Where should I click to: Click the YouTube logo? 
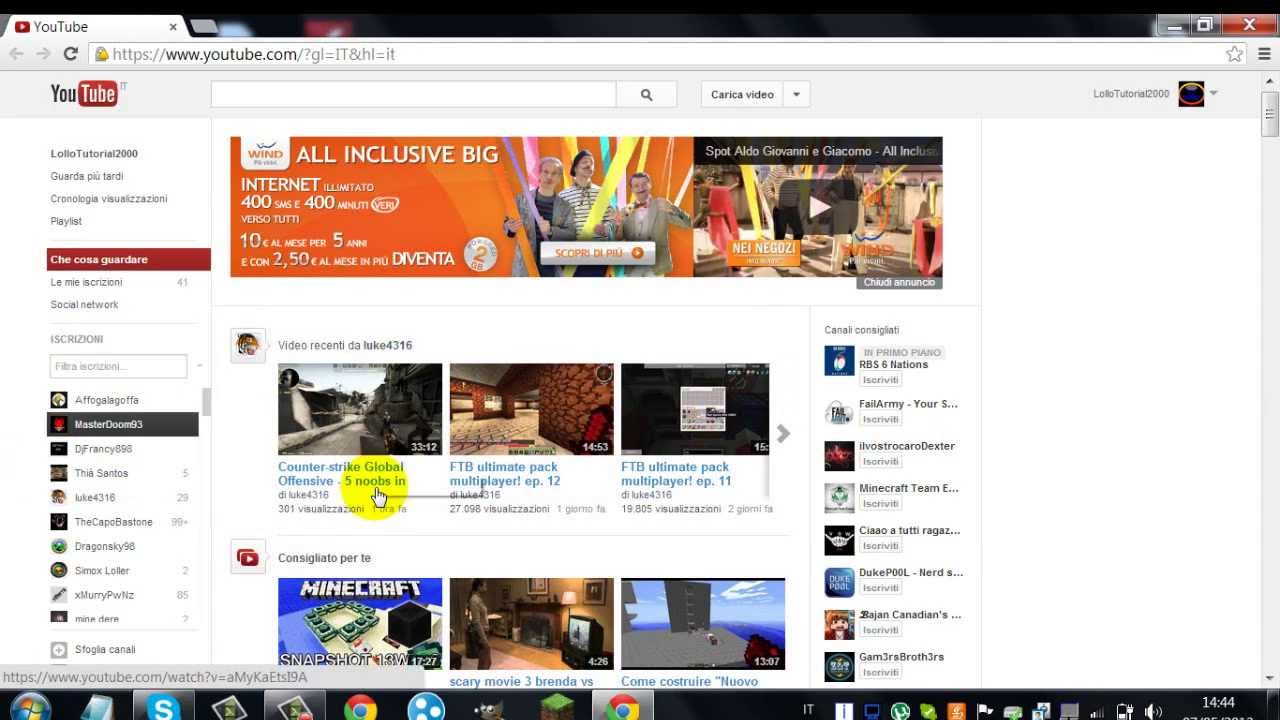pyautogui.click(x=84, y=94)
